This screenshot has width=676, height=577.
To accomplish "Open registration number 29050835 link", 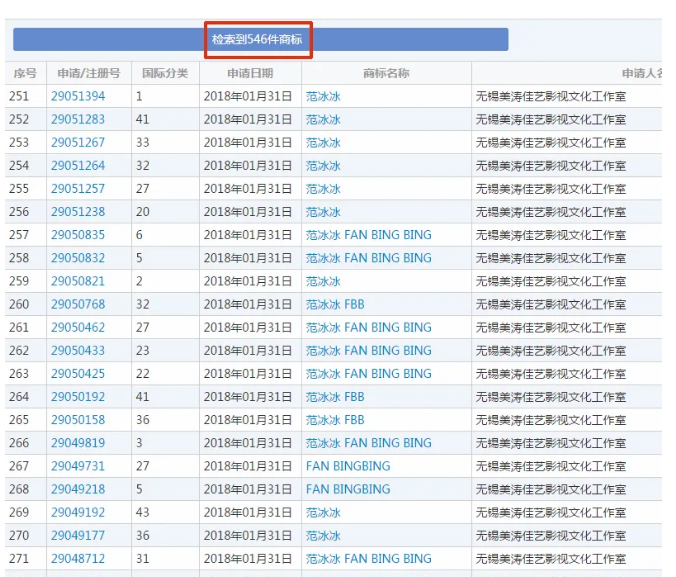I will tap(78, 235).
